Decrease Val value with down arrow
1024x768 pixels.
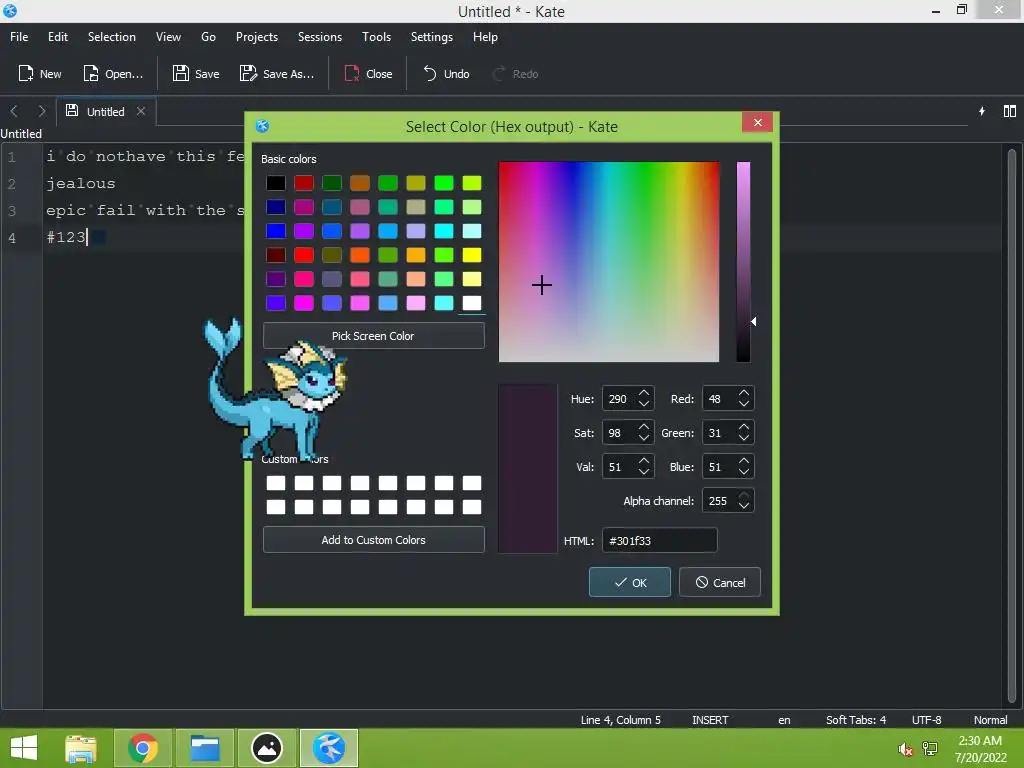tap(644, 472)
